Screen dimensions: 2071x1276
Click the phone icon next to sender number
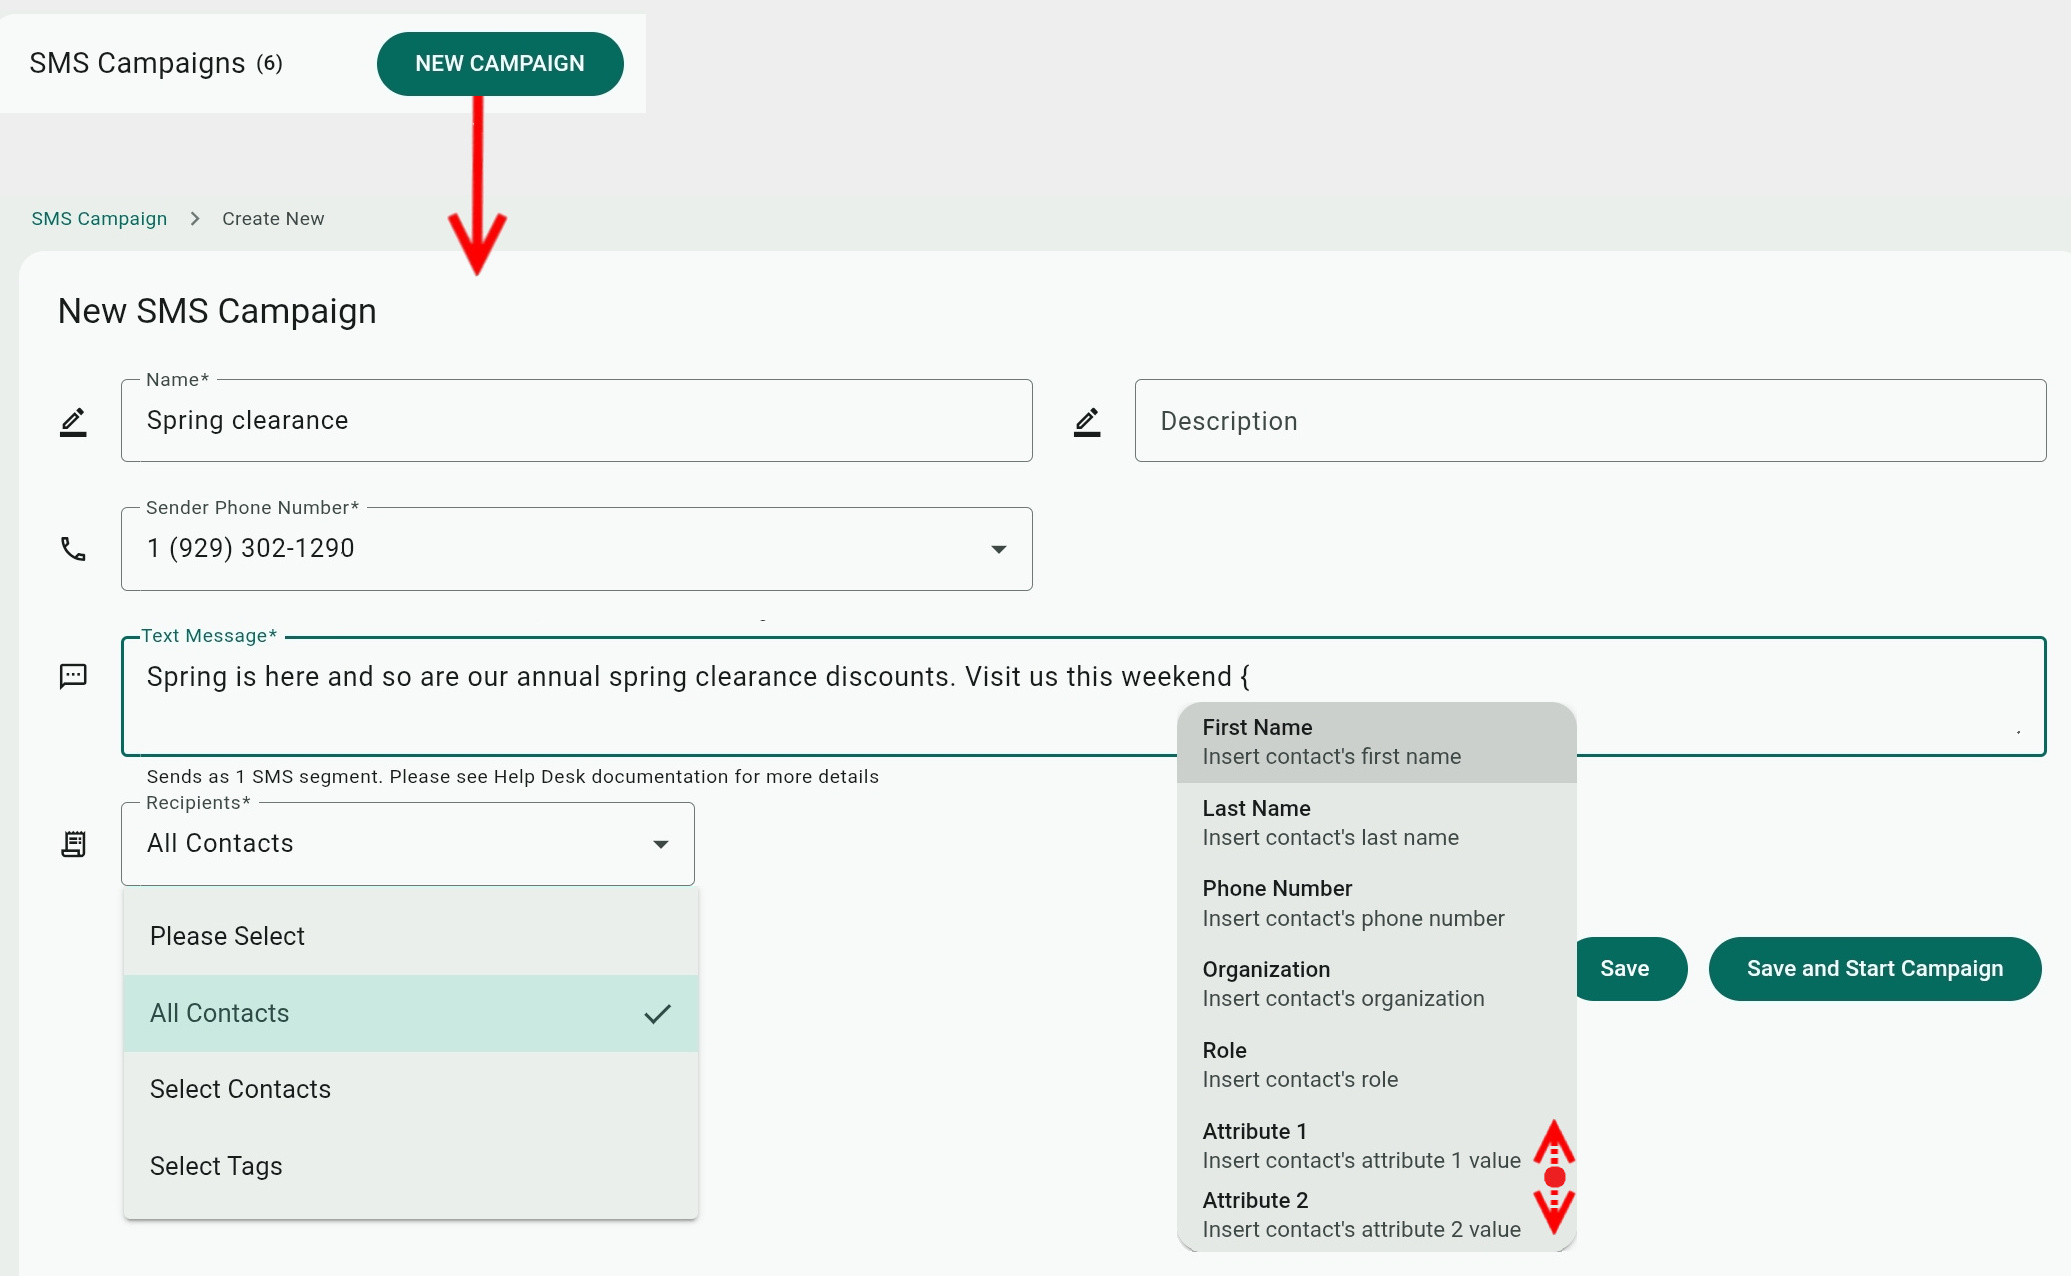click(73, 549)
